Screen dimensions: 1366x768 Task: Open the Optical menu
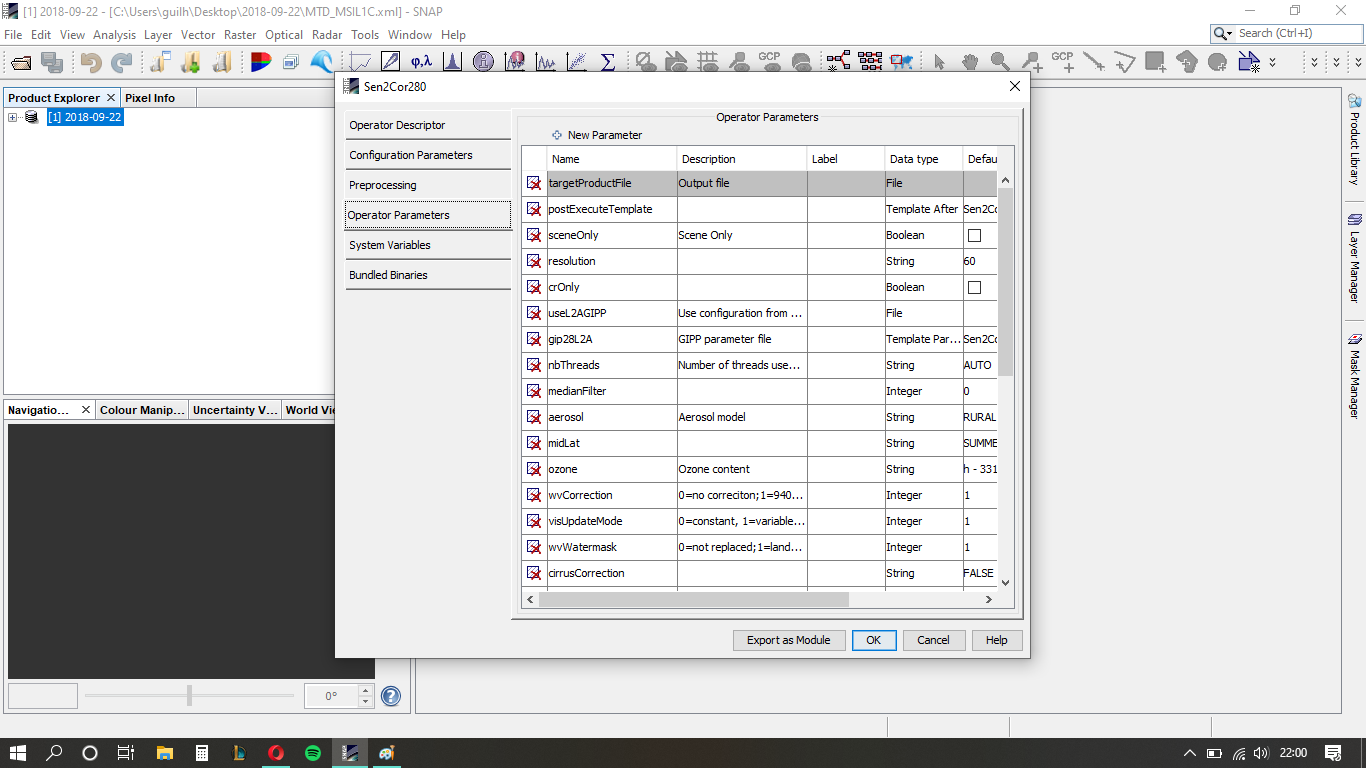coord(284,34)
